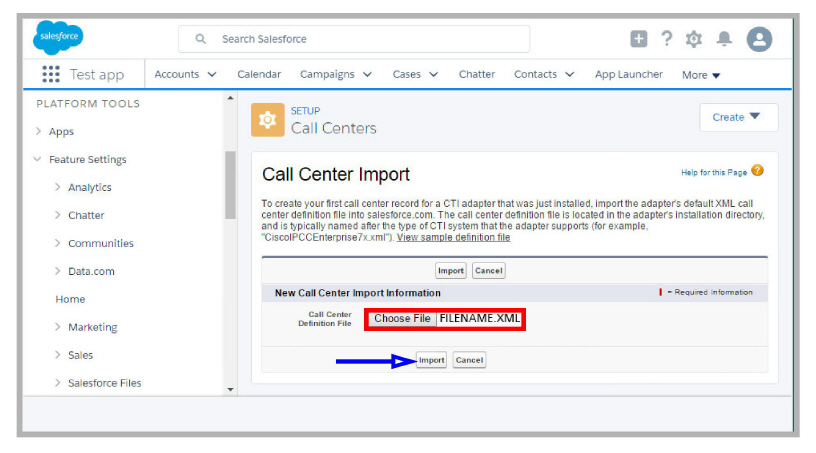Click the sidebar scroll up arrow
816x453 pixels.
pos(231,98)
